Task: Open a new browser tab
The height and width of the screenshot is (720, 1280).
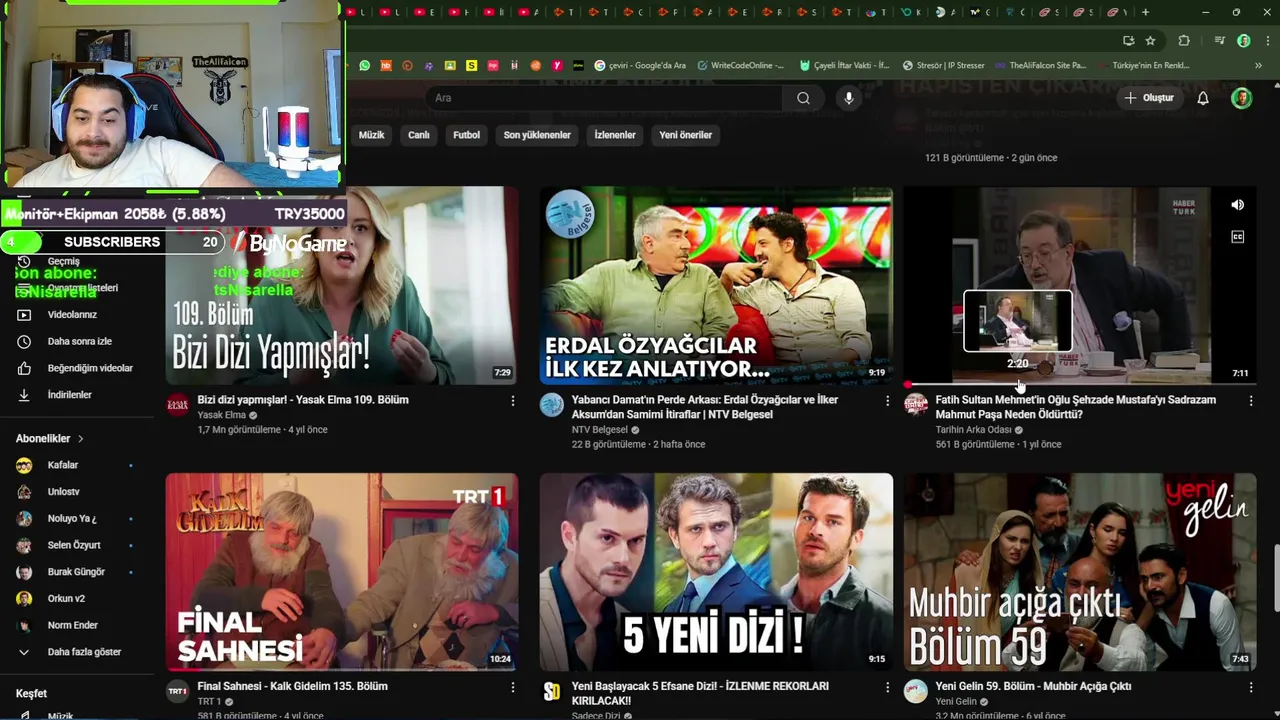Action: (x=1145, y=12)
